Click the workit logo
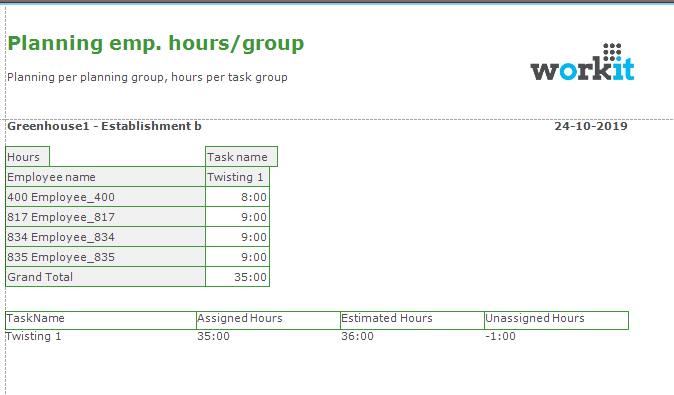The image size is (674, 395). coord(582,62)
